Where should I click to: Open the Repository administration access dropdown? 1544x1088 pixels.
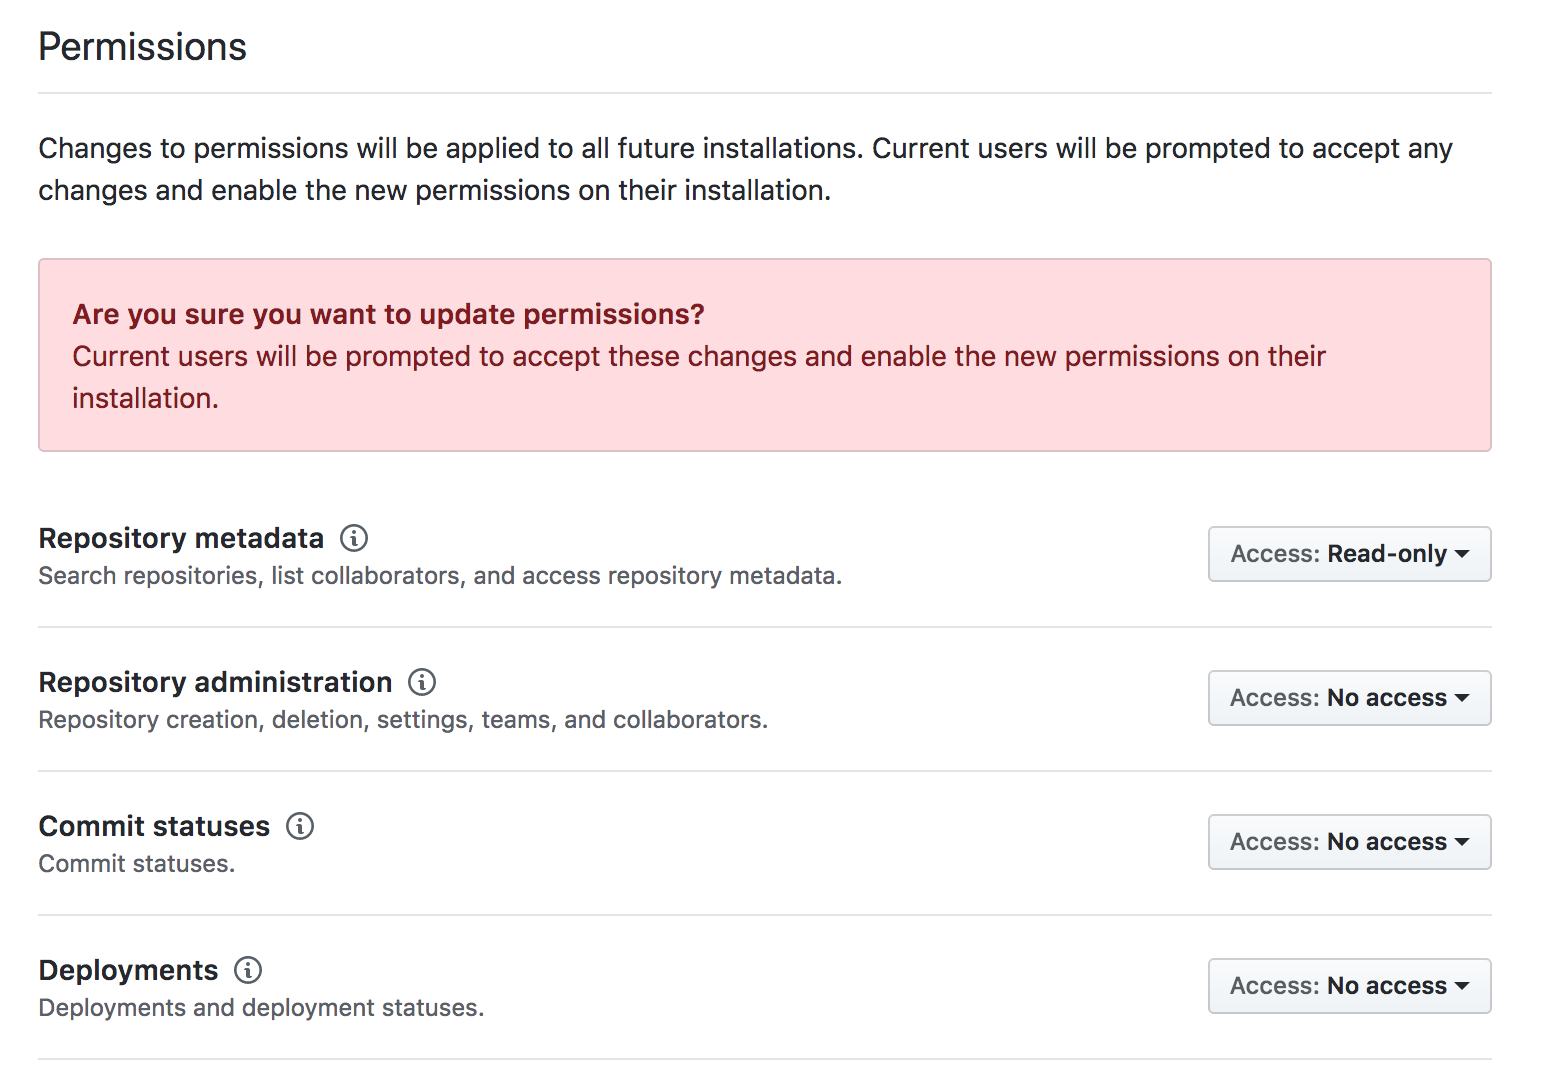point(1349,698)
